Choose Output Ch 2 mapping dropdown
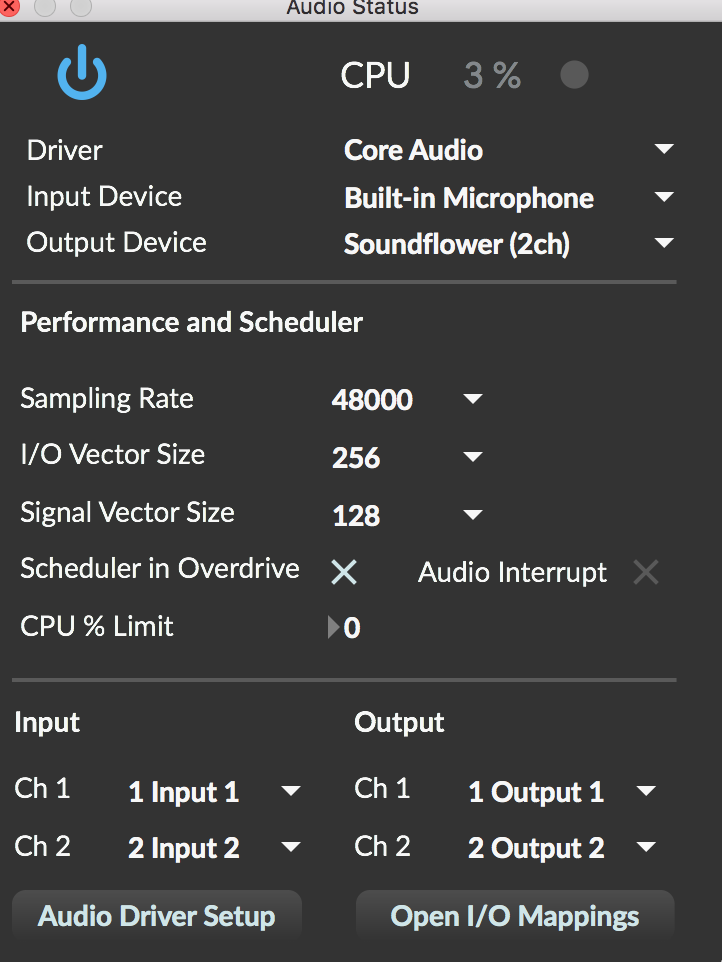The image size is (722, 962). [562, 848]
